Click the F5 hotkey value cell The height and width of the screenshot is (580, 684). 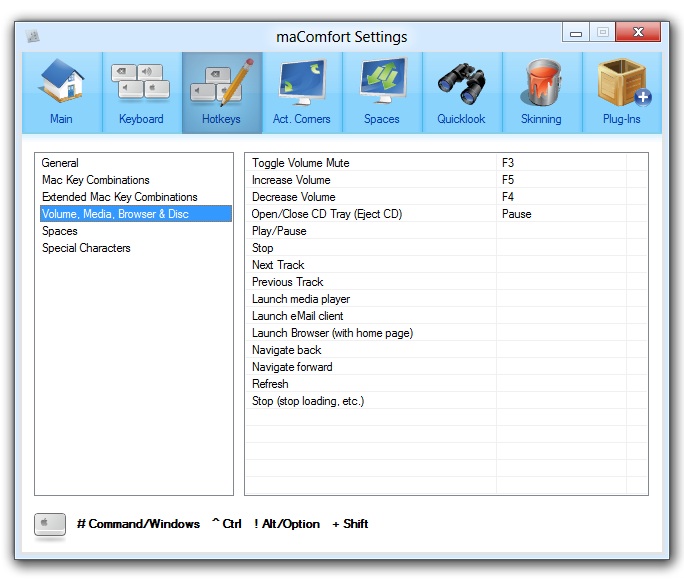(561, 180)
